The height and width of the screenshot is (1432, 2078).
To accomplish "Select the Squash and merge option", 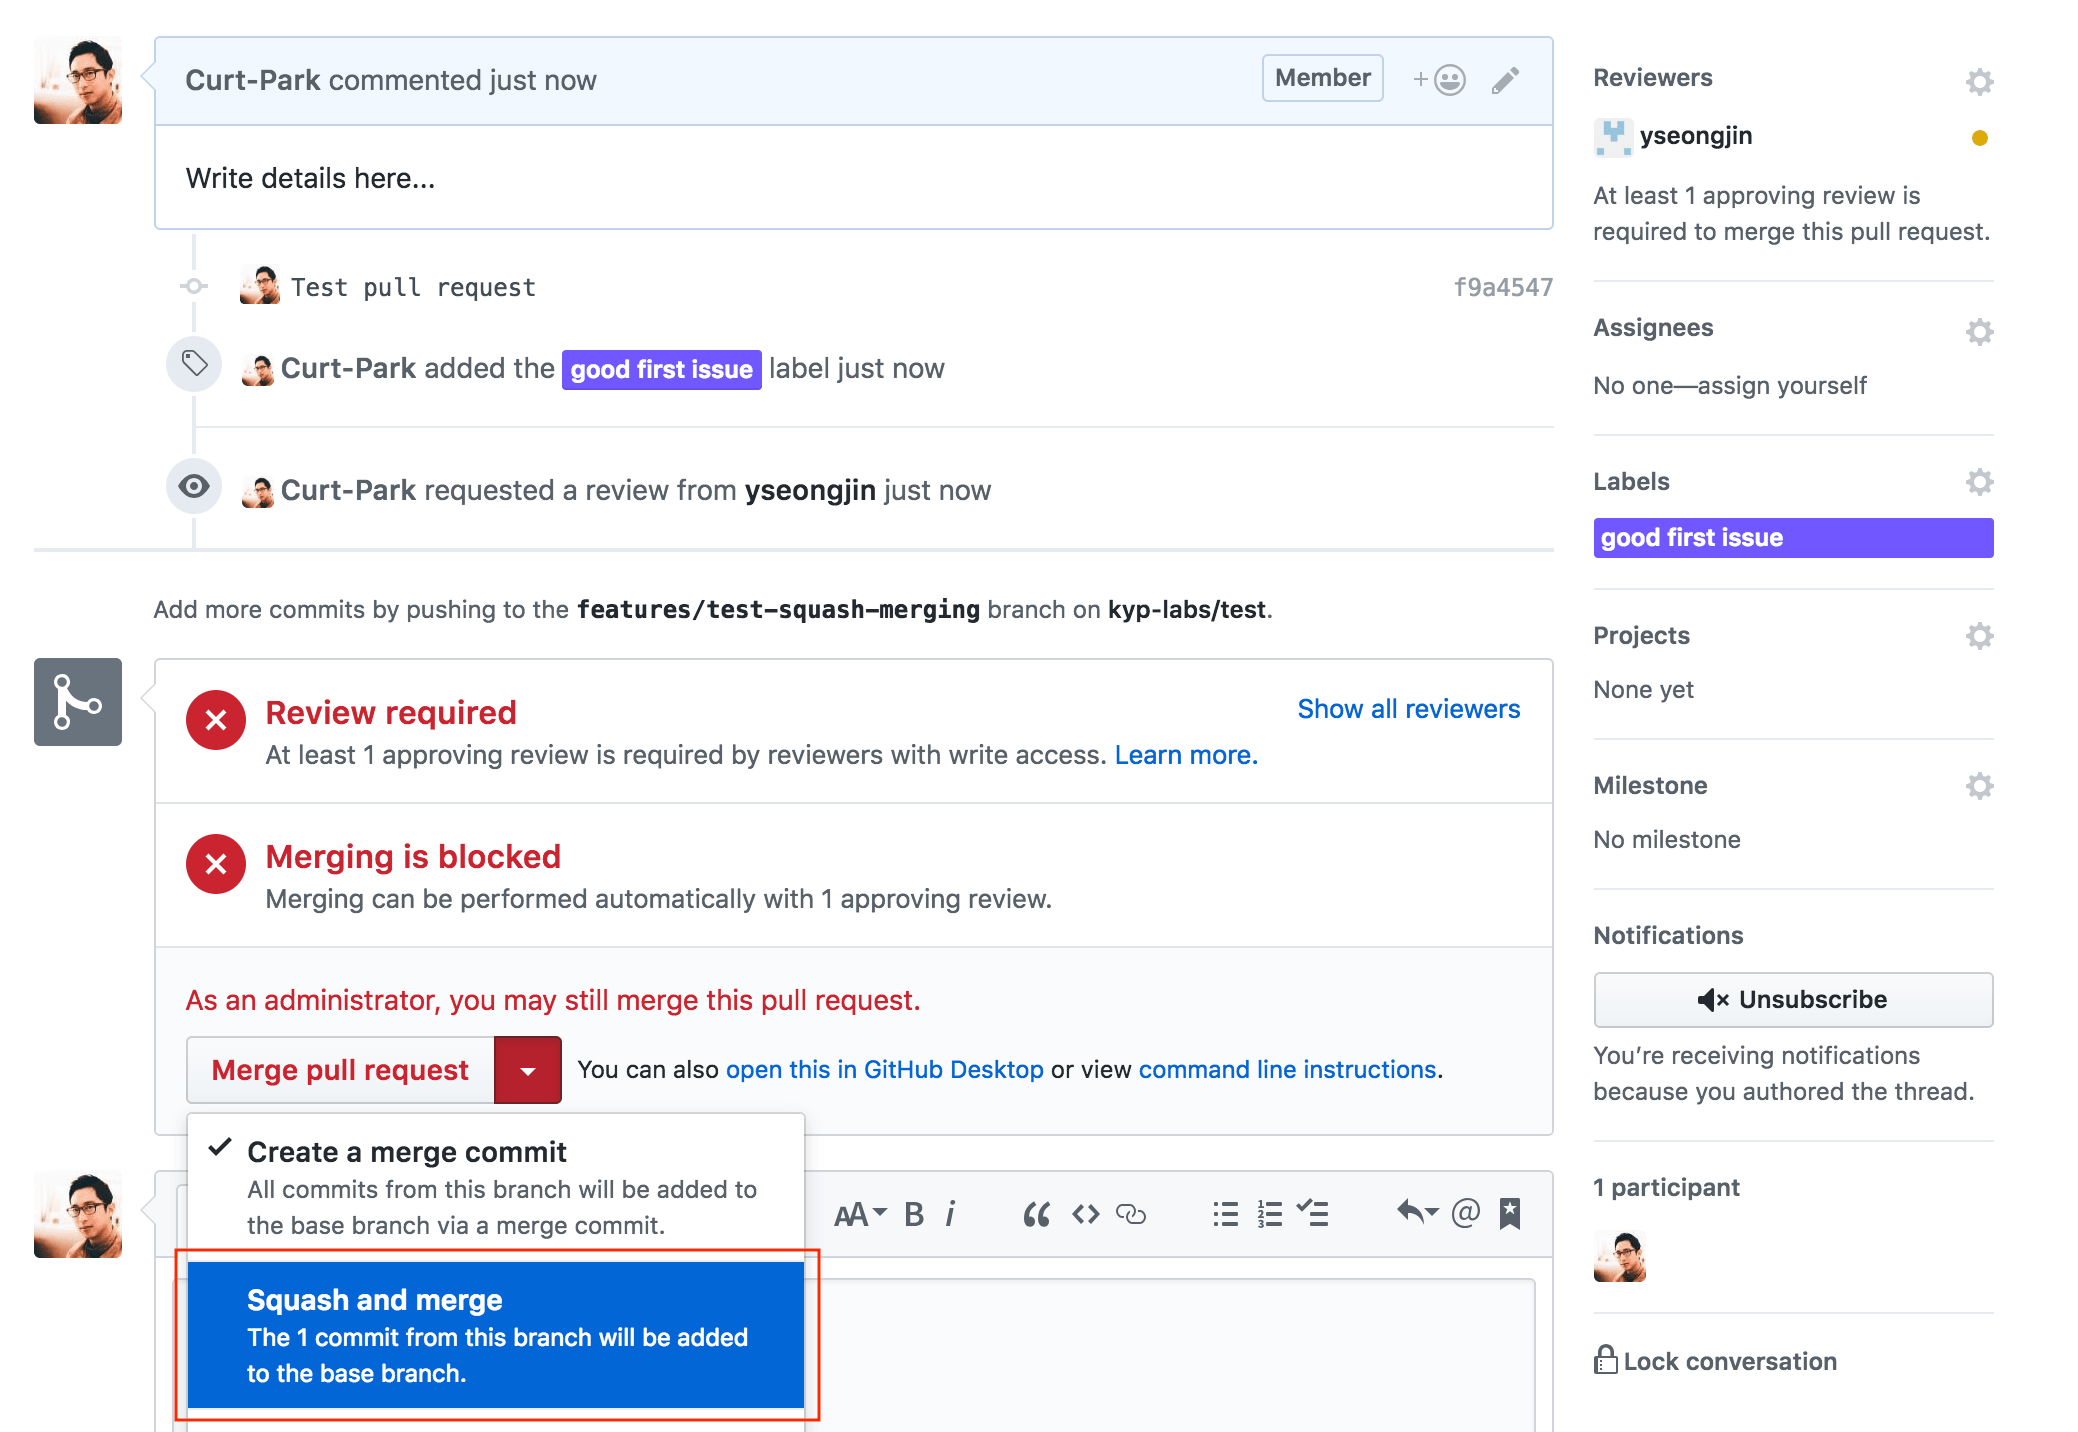I will tap(496, 1335).
